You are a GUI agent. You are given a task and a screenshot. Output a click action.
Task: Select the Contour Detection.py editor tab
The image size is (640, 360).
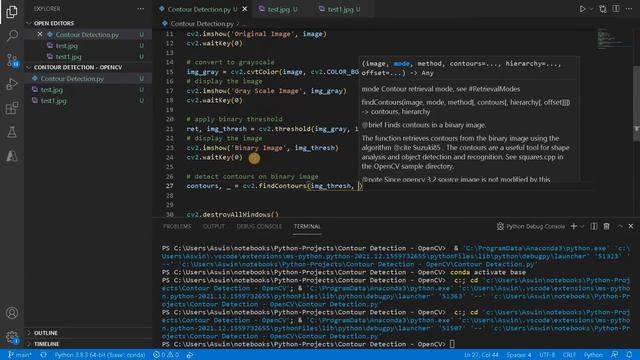click(x=198, y=9)
